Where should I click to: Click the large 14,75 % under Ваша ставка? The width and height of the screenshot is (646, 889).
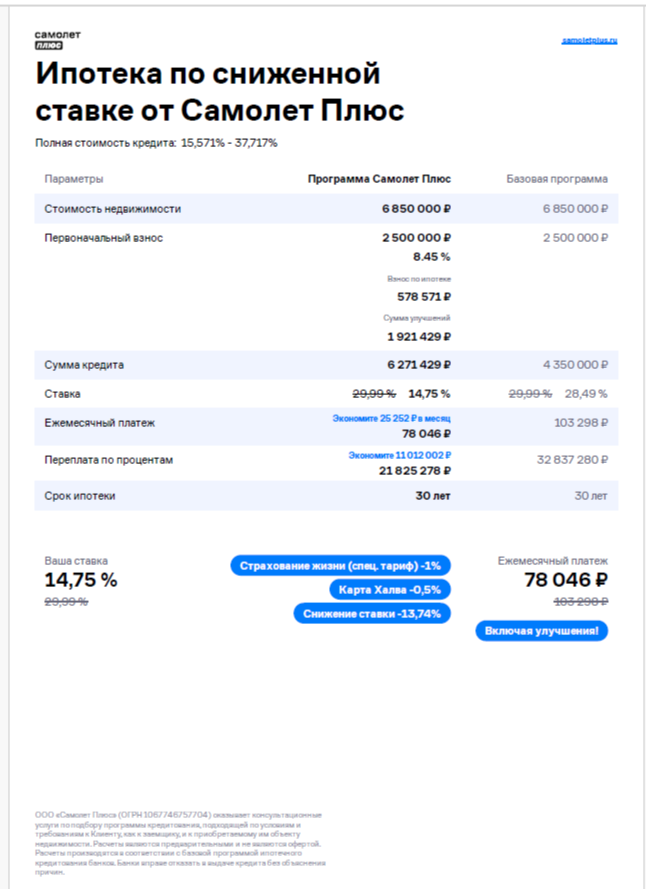click(81, 580)
